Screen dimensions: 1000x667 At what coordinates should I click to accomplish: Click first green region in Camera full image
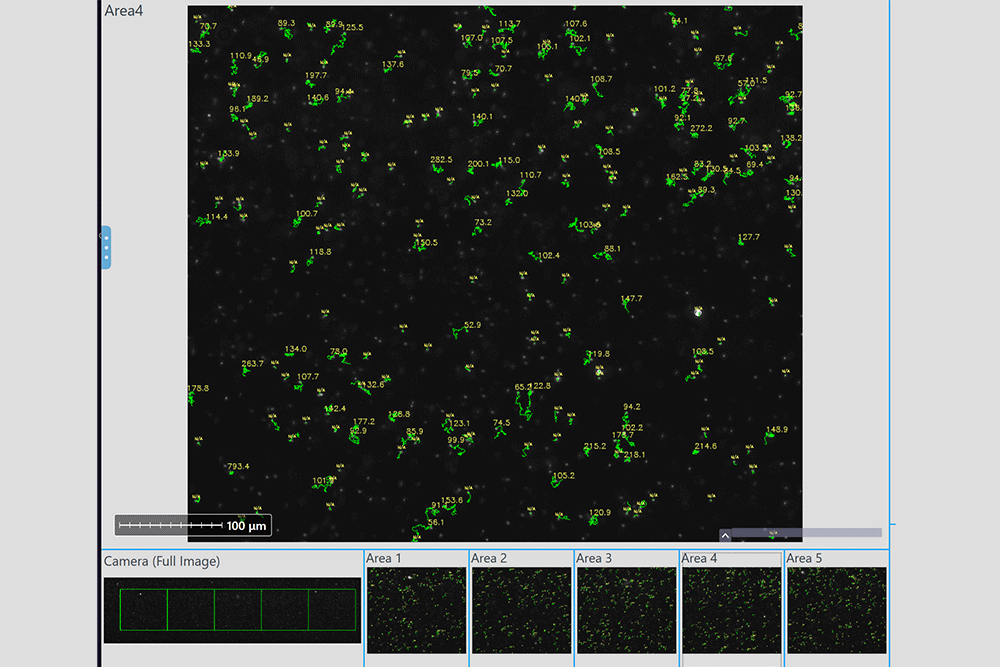point(143,610)
